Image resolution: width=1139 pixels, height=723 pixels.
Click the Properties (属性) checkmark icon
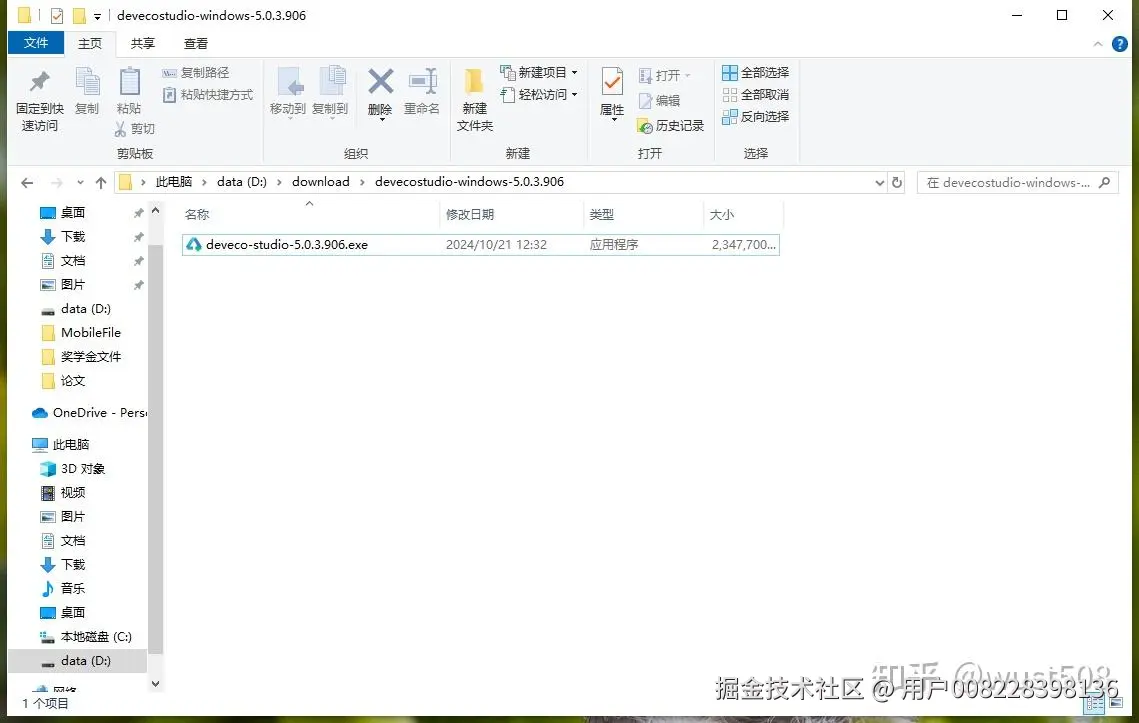pos(612,82)
